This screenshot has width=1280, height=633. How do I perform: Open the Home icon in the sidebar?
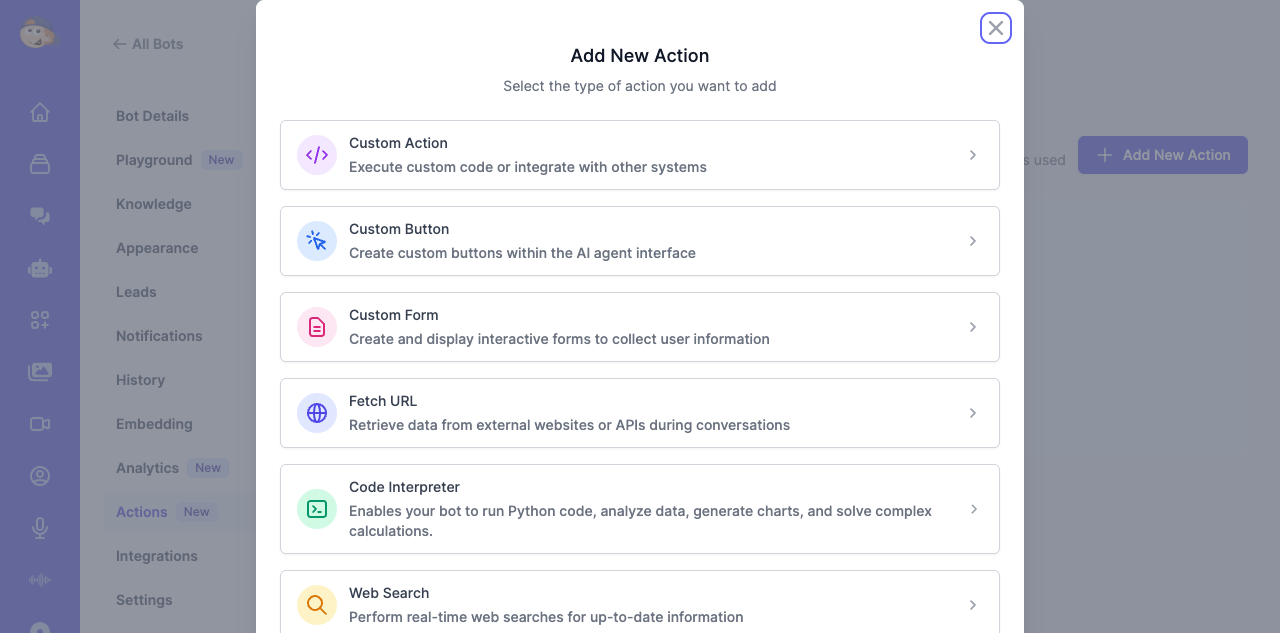click(x=40, y=112)
